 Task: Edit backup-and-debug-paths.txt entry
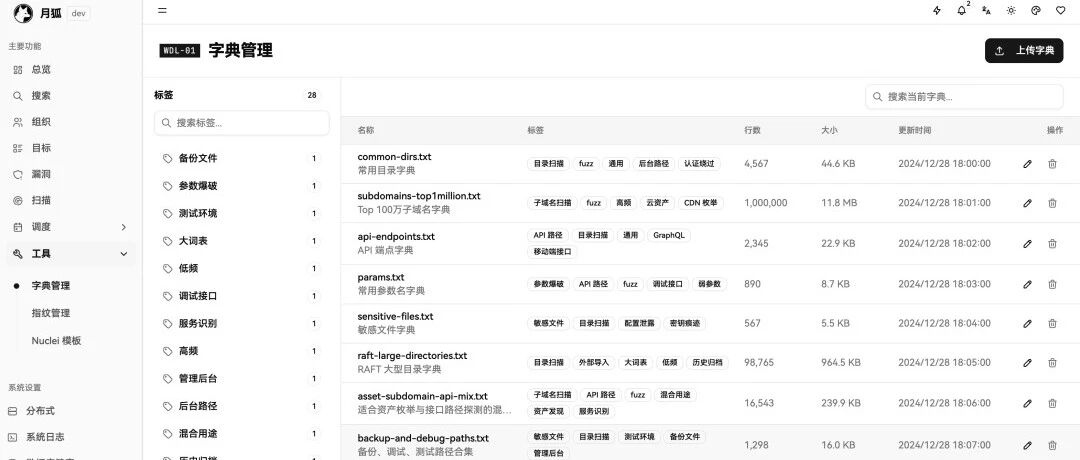point(1028,446)
